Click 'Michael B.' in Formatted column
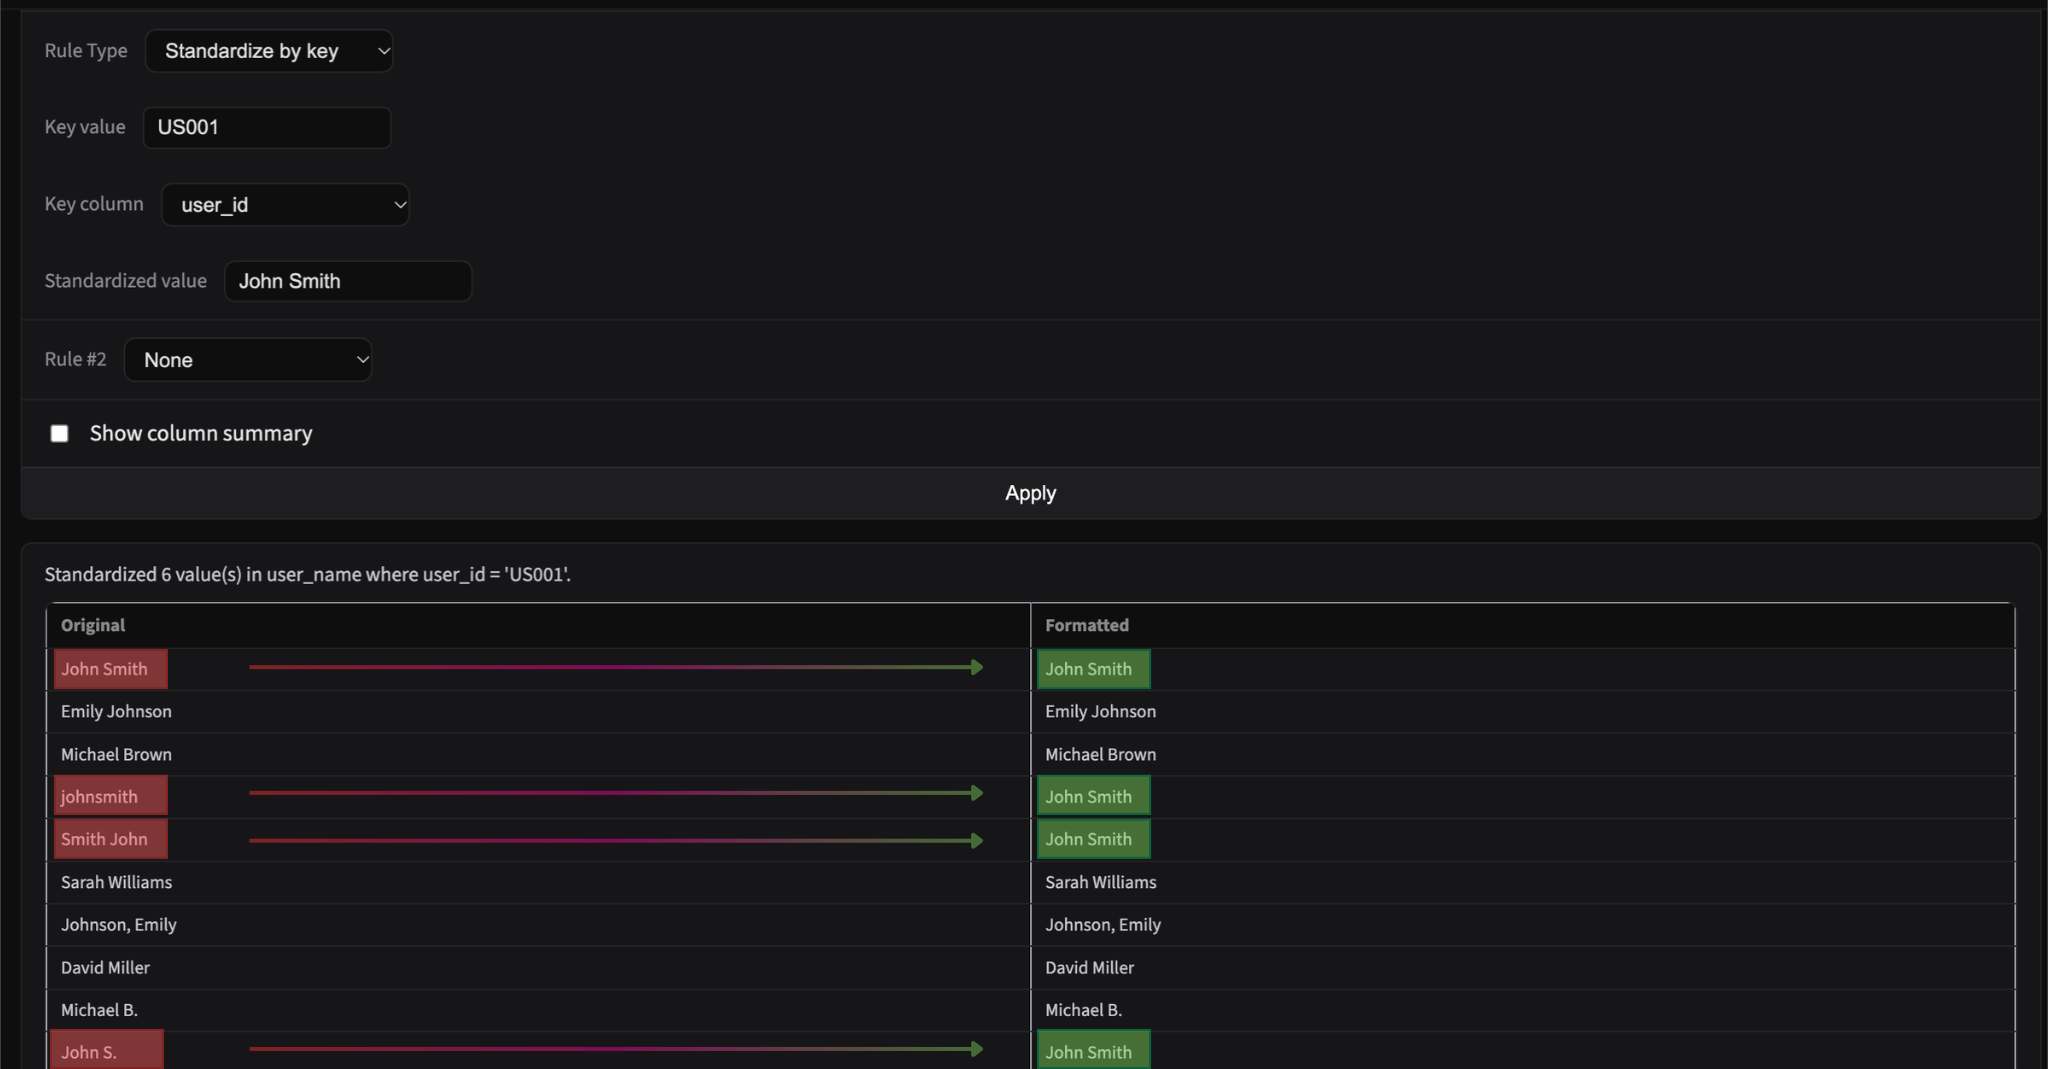 [x=1083, y=1010]
